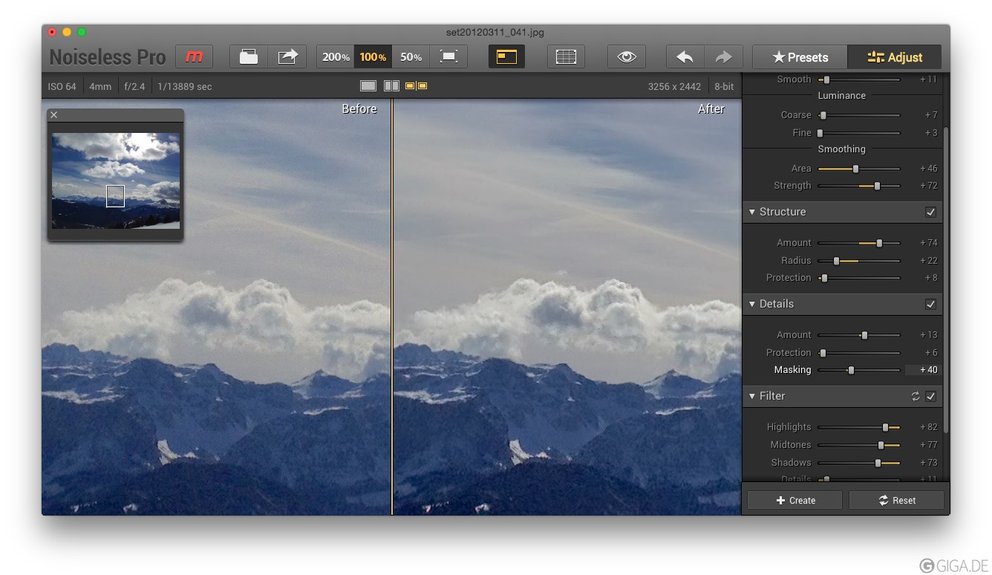Open an image file with folder icon
Image resolution: width=992 pixels, height=575 pixels.
pyautogui.click(x=248, y=57)
